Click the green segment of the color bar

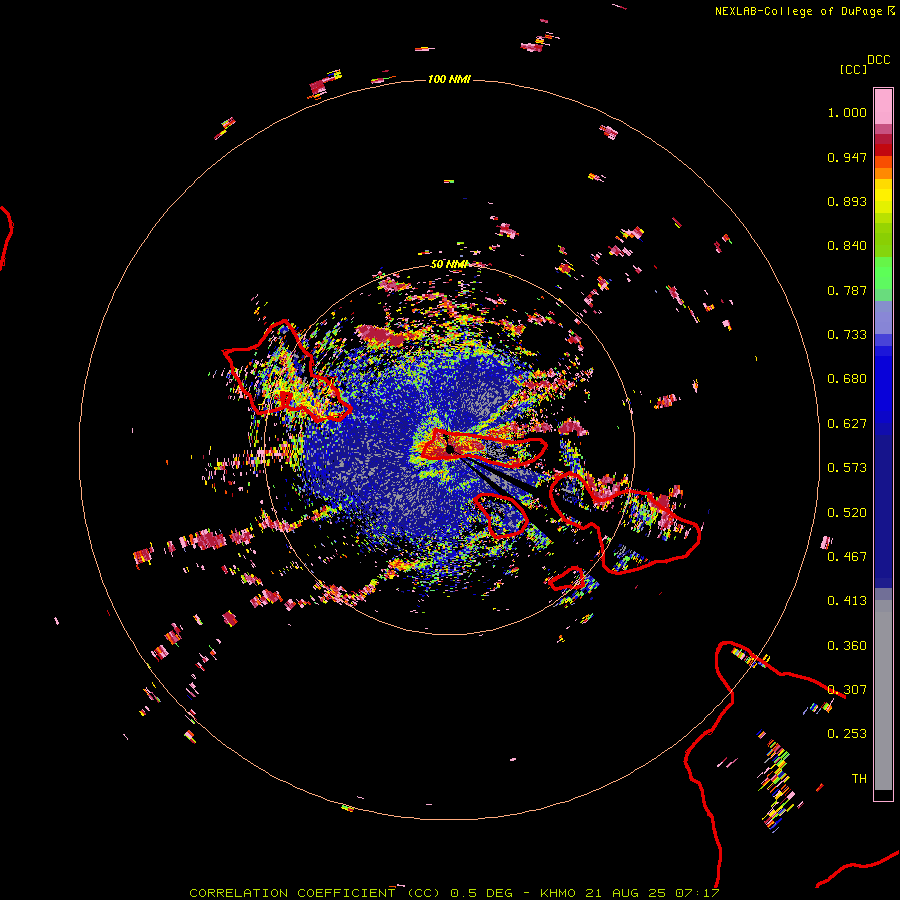(883, 273)
